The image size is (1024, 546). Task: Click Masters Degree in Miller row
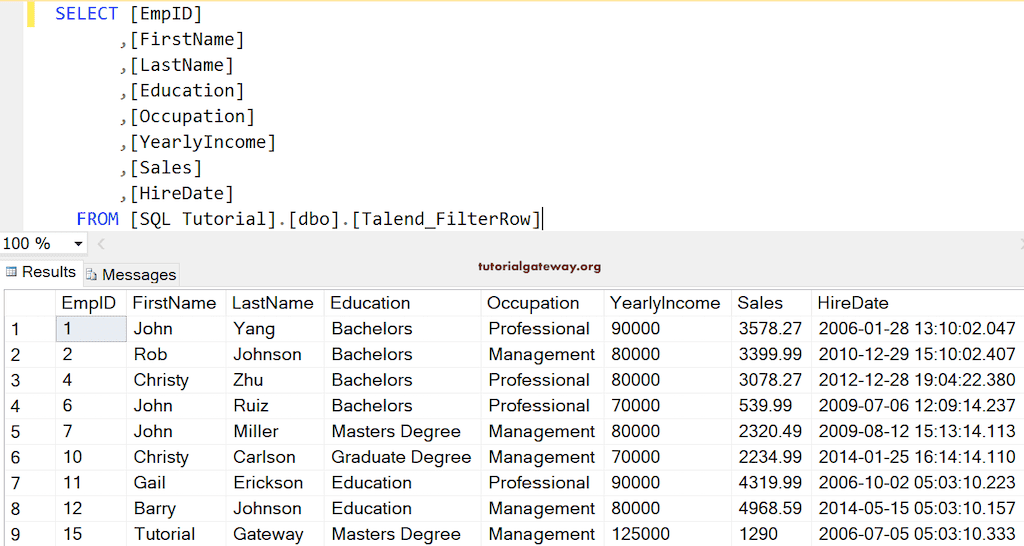[403, 432]
